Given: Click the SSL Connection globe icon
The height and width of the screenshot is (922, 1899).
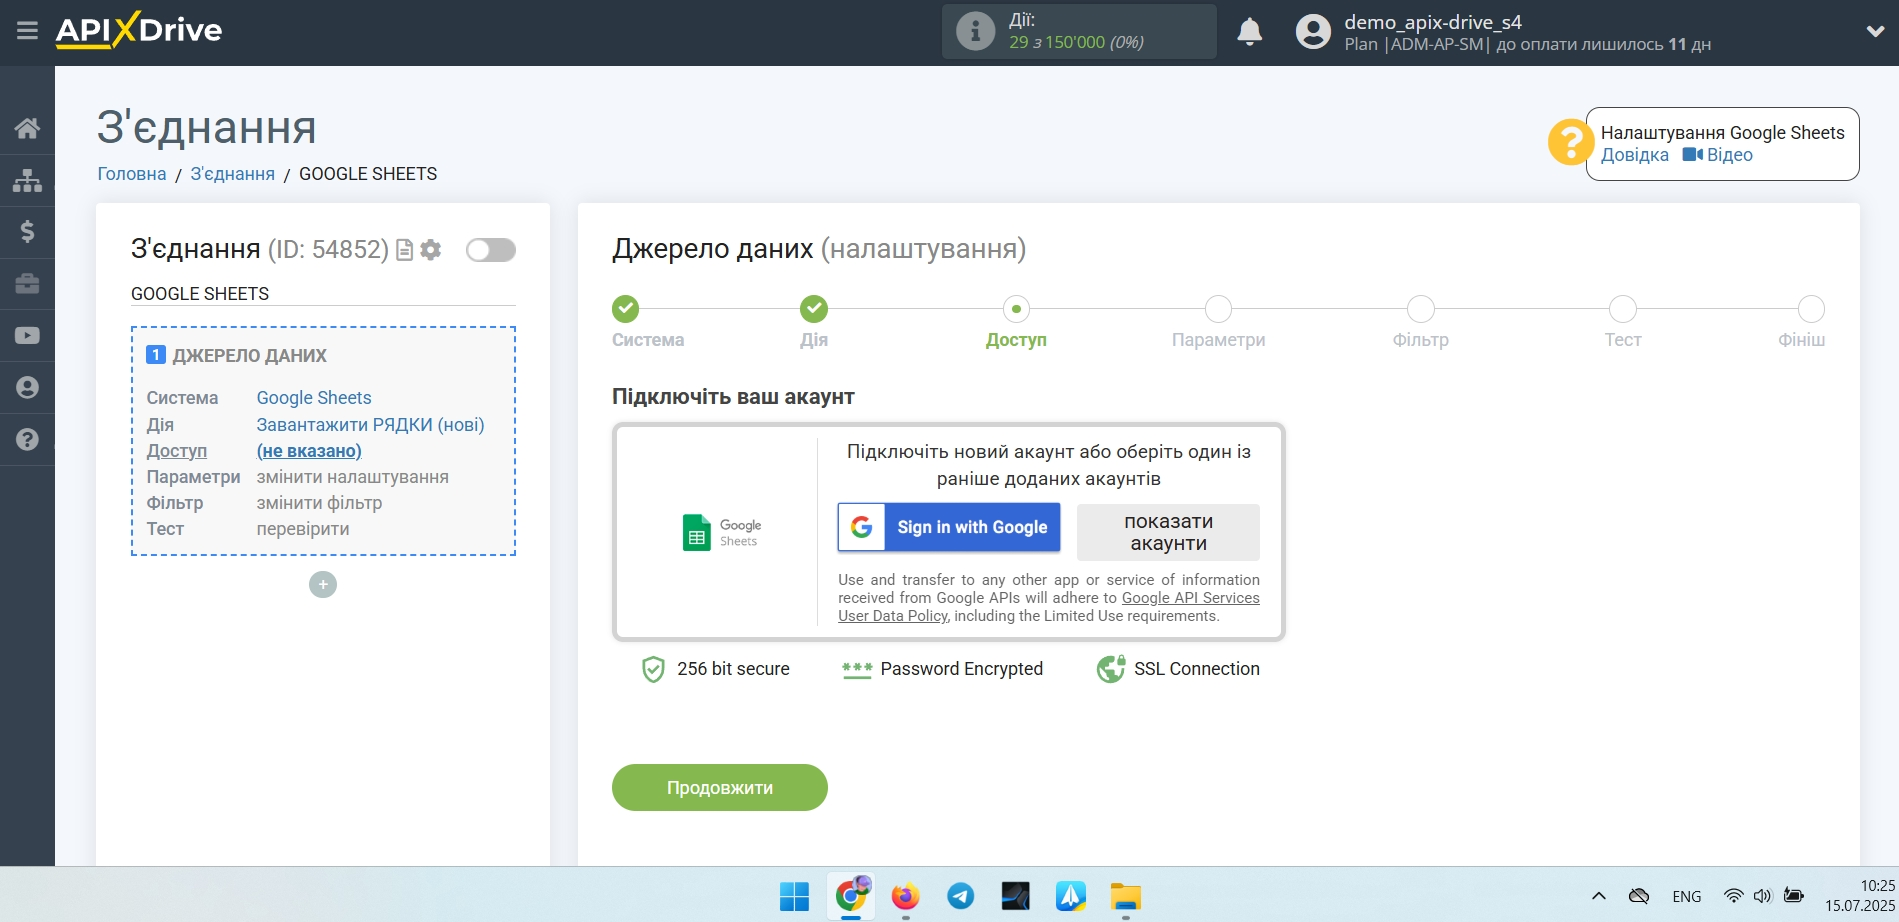Looking at the screenshot, I should point(1111,669).
